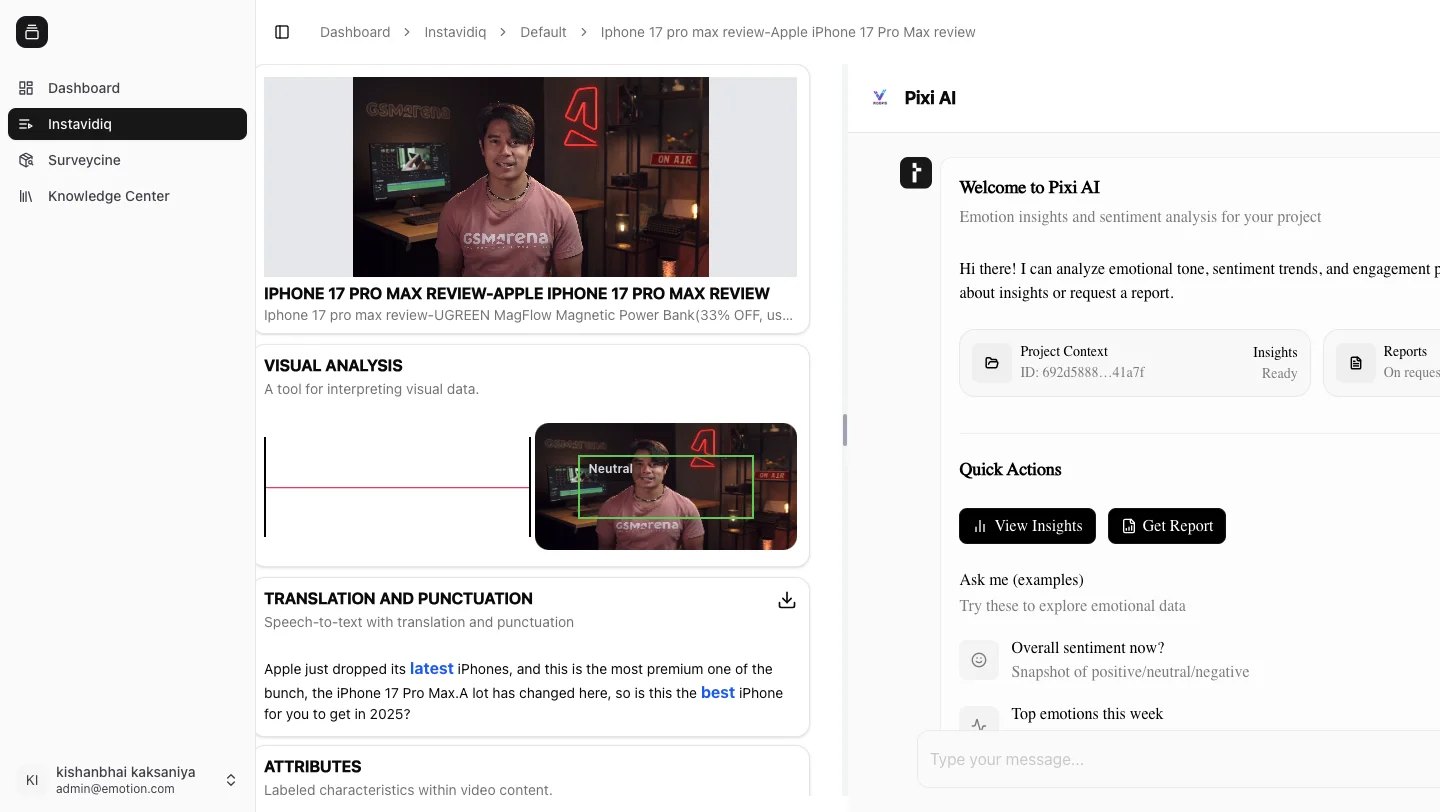Go to Instavidiq breadcrumb
Image resolution: width=1440 pixels, height=812 pixels.
pos(455,32)
